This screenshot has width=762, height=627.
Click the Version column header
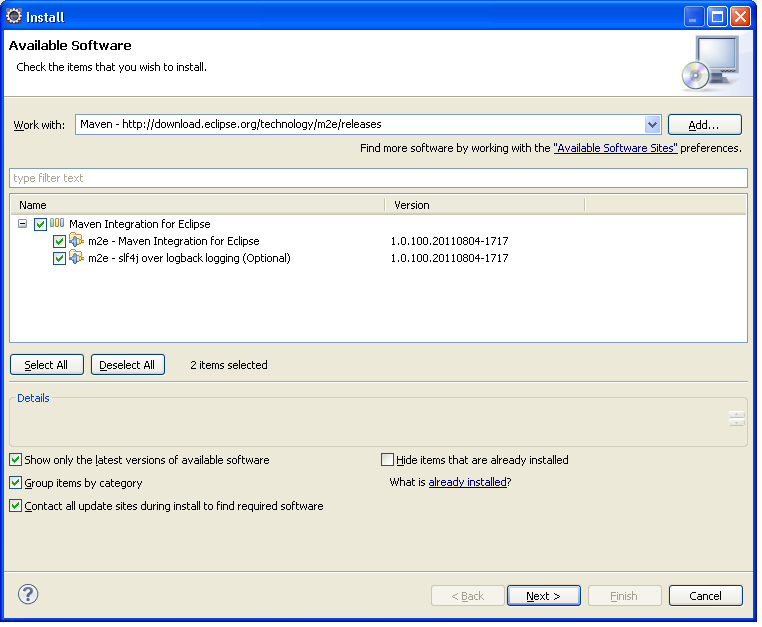485,205
